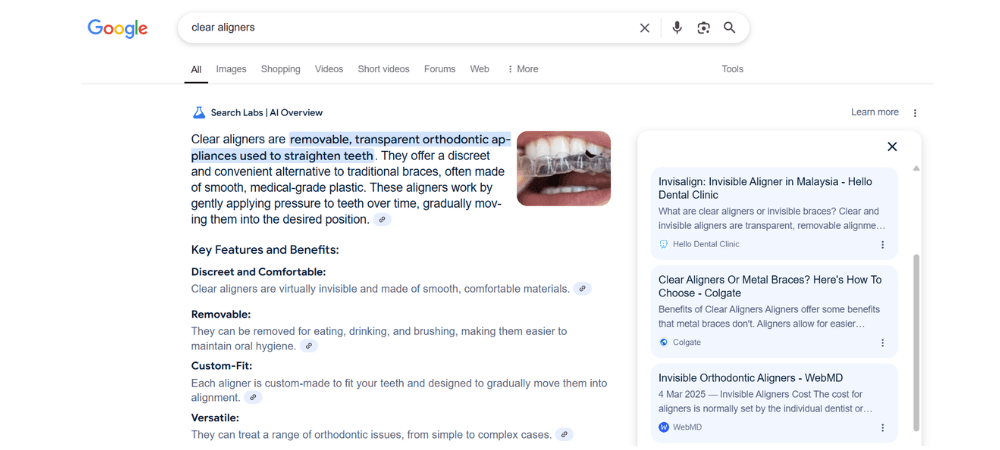Click the Google logo
Image resolution: width=1000 pixels, height=450 pixels.
click(x=117, y=28)
